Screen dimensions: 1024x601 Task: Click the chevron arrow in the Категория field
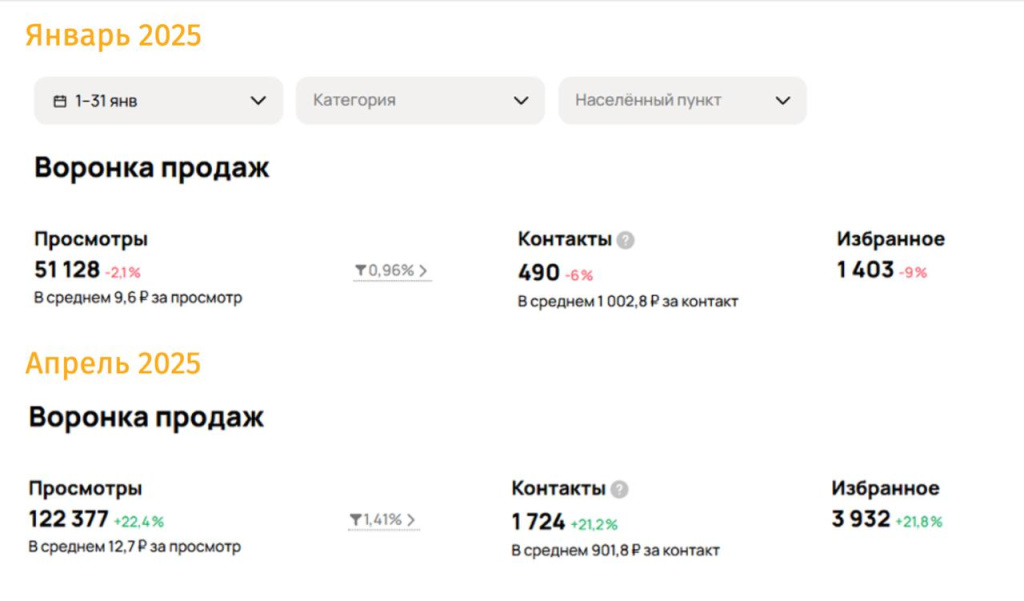coord(521,101)
